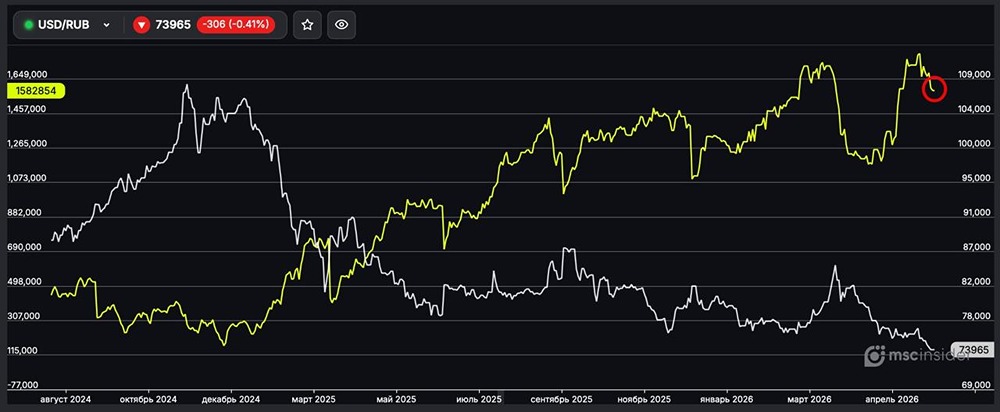
Task: Click the сентябрь 2025 date label
Action: 562,399
